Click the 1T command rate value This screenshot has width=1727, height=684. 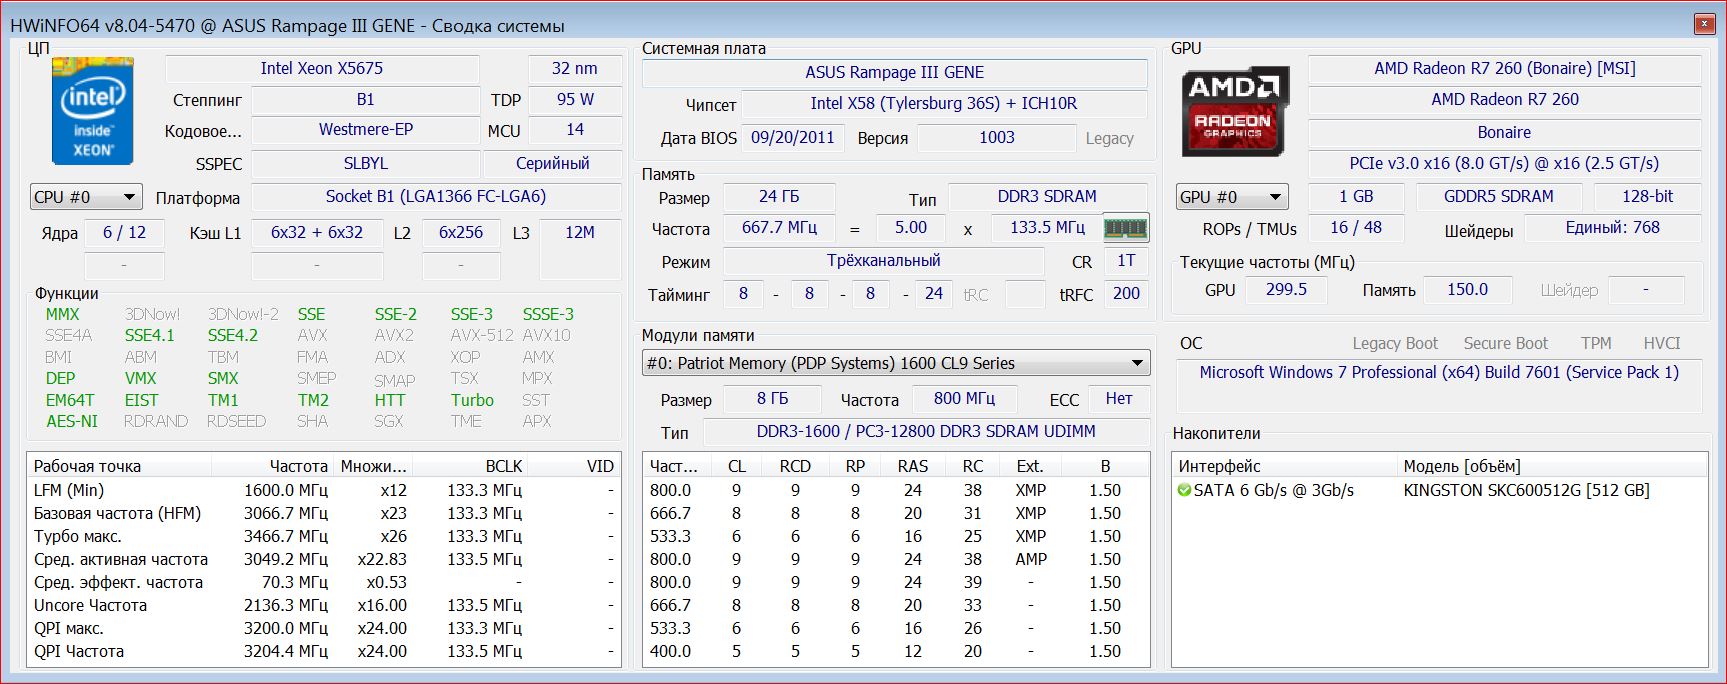point(1126,260)
